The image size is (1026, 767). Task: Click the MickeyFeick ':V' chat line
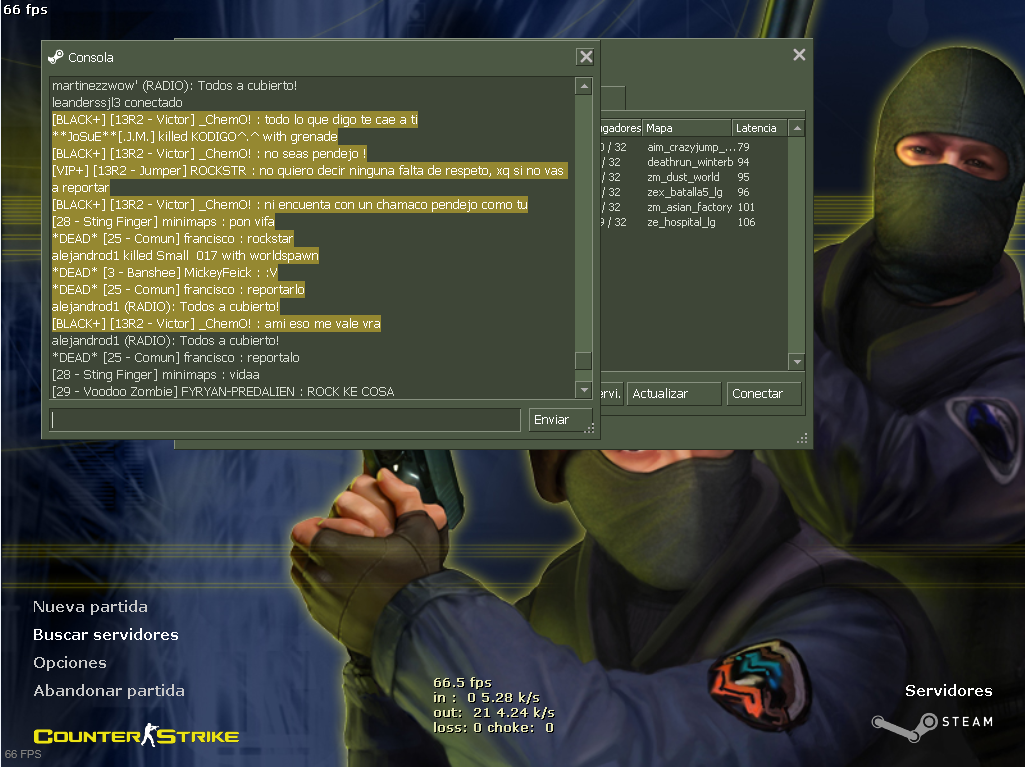pos(164,273)
